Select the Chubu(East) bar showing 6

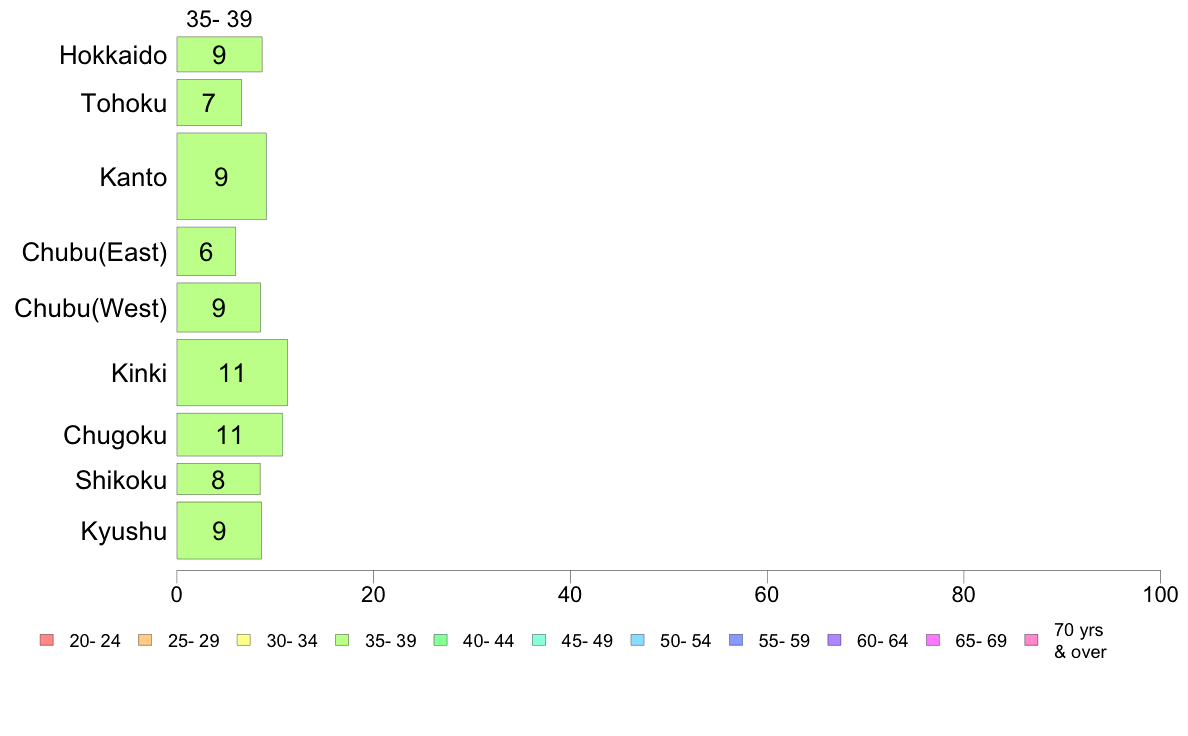[x=206, y=251]
